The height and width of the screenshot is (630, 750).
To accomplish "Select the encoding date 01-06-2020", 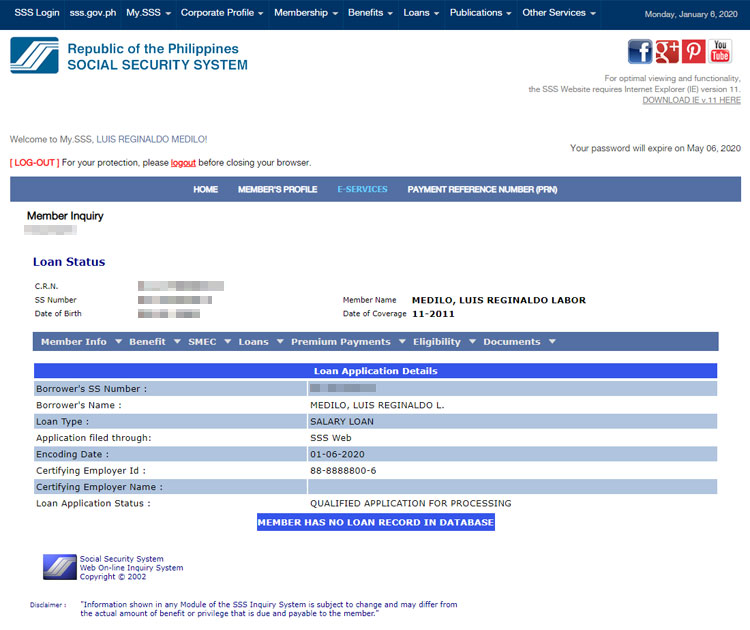I will tap(337, 454).
